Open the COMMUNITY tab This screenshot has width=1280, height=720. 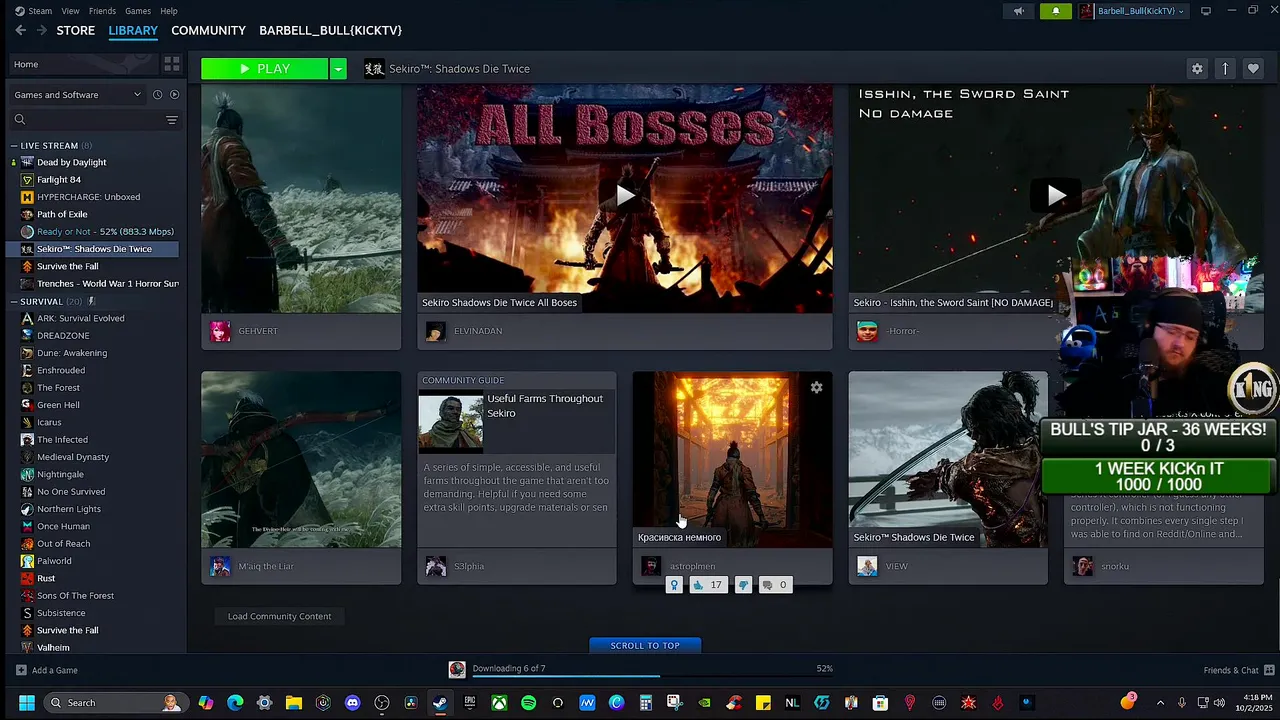[x=208, y=31]
